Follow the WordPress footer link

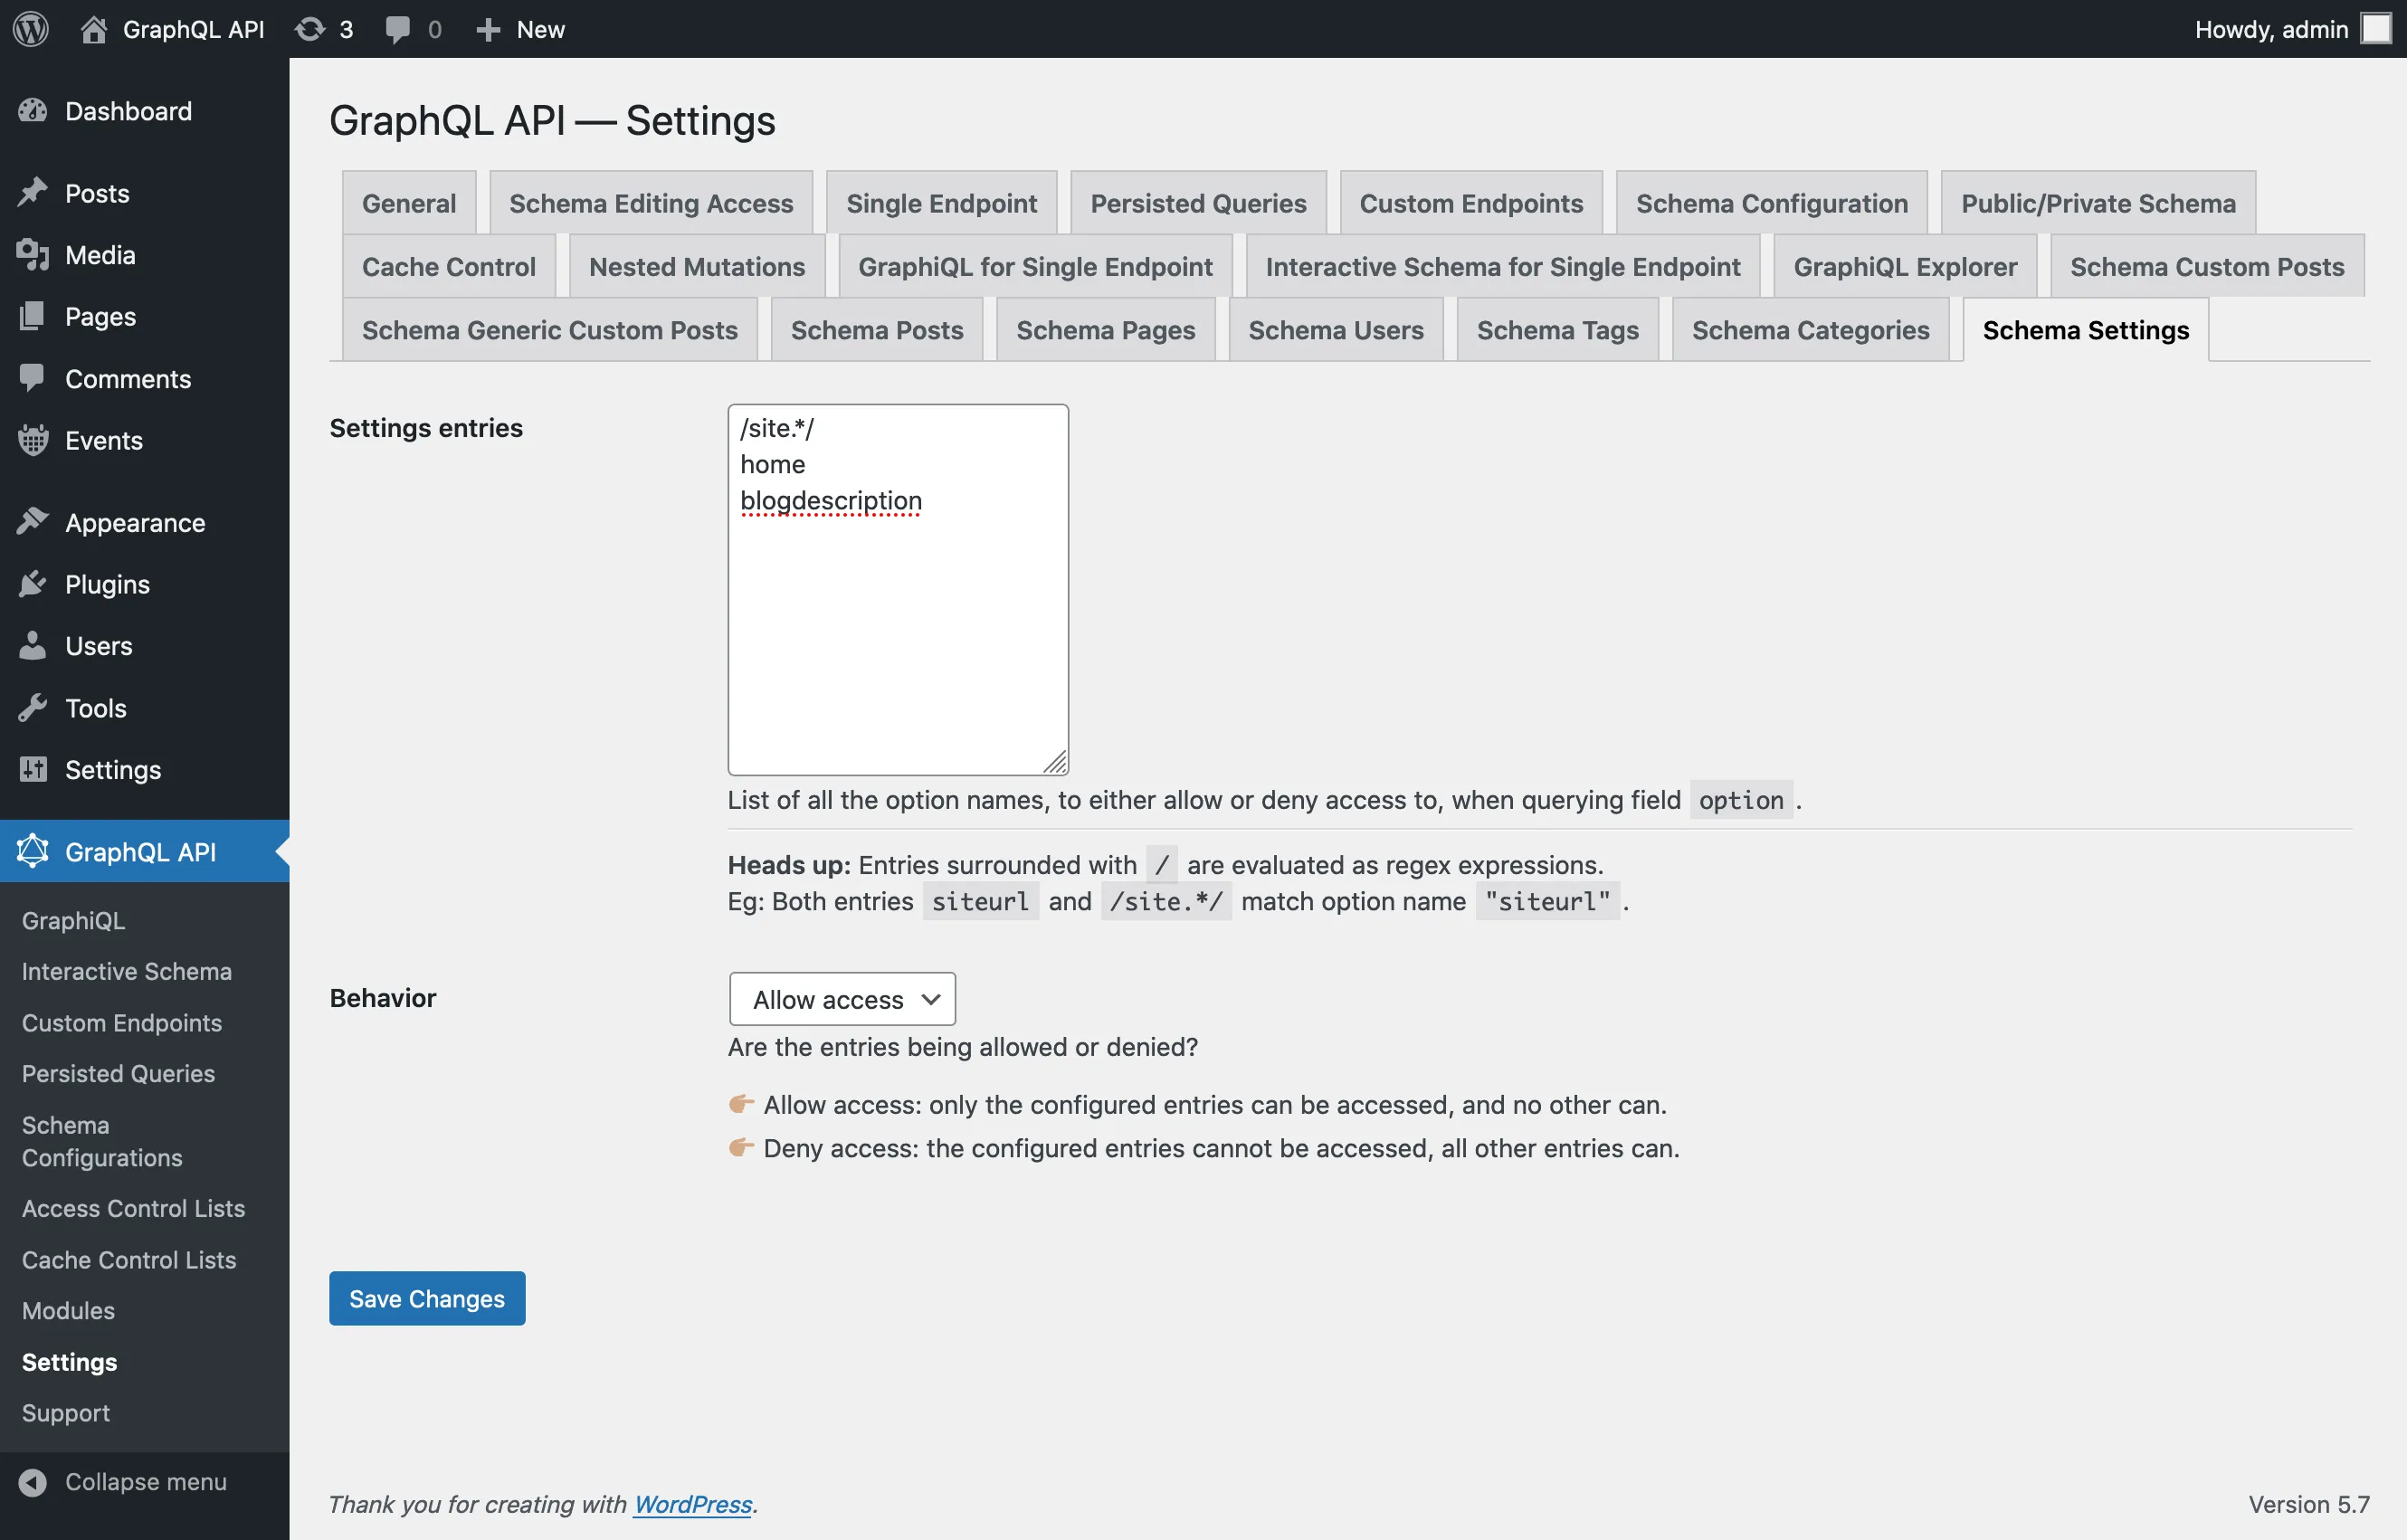[693, 1504]
